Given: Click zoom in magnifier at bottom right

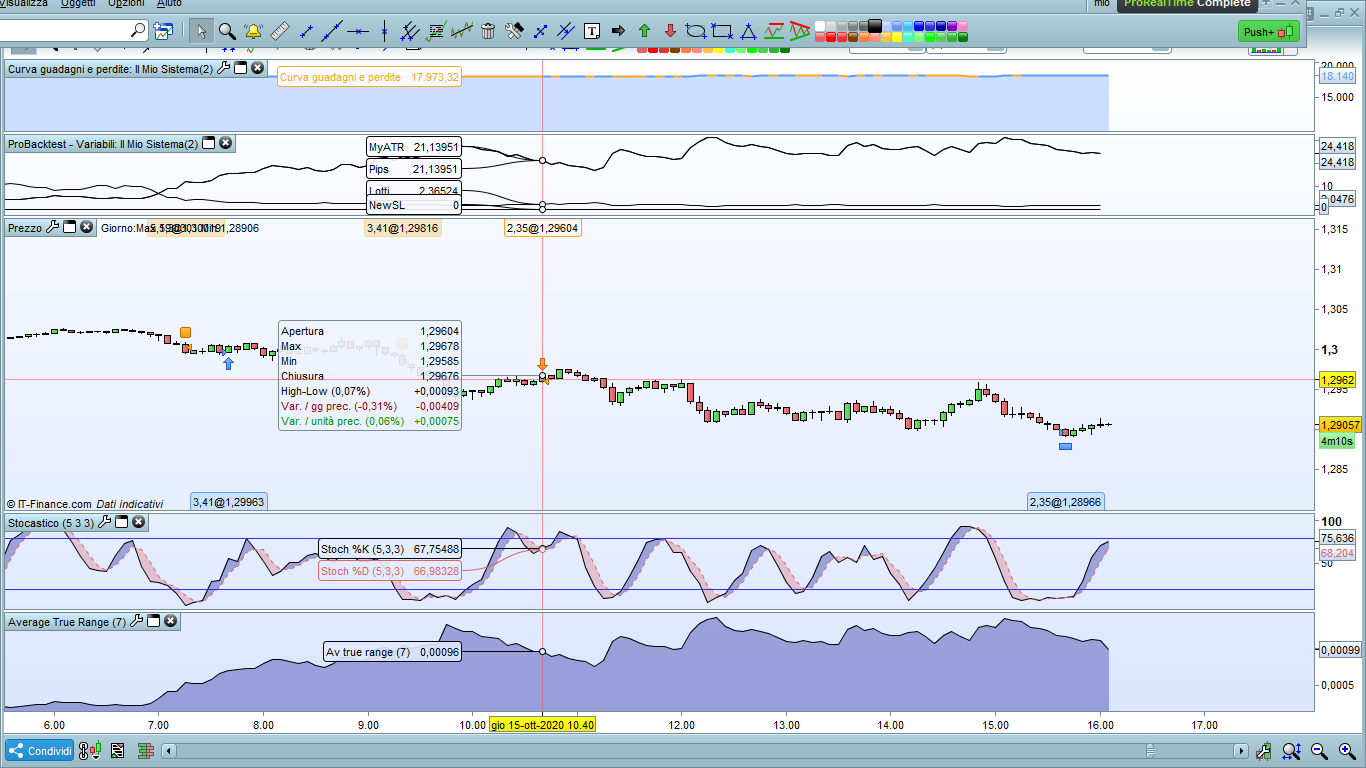Looking at the screenshot, I should tap(1347, 751).
